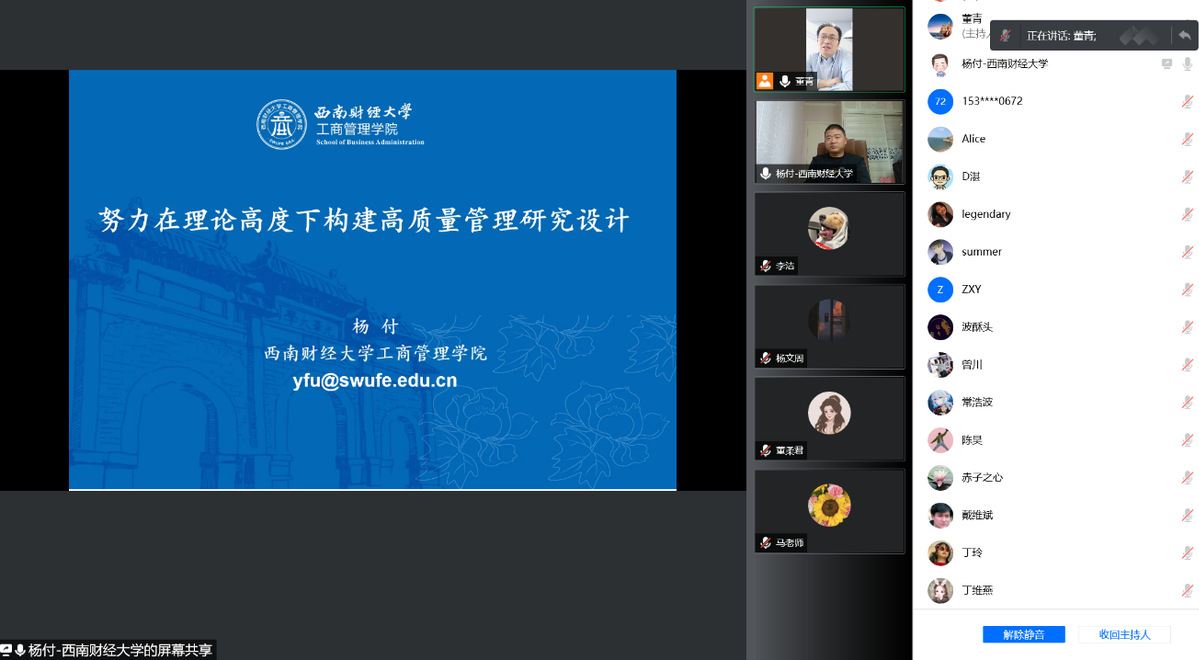Viewport: 1199px width, 660px height.
Task: Click the avatar of participant 戴维斌
Action: coord(939,515)
